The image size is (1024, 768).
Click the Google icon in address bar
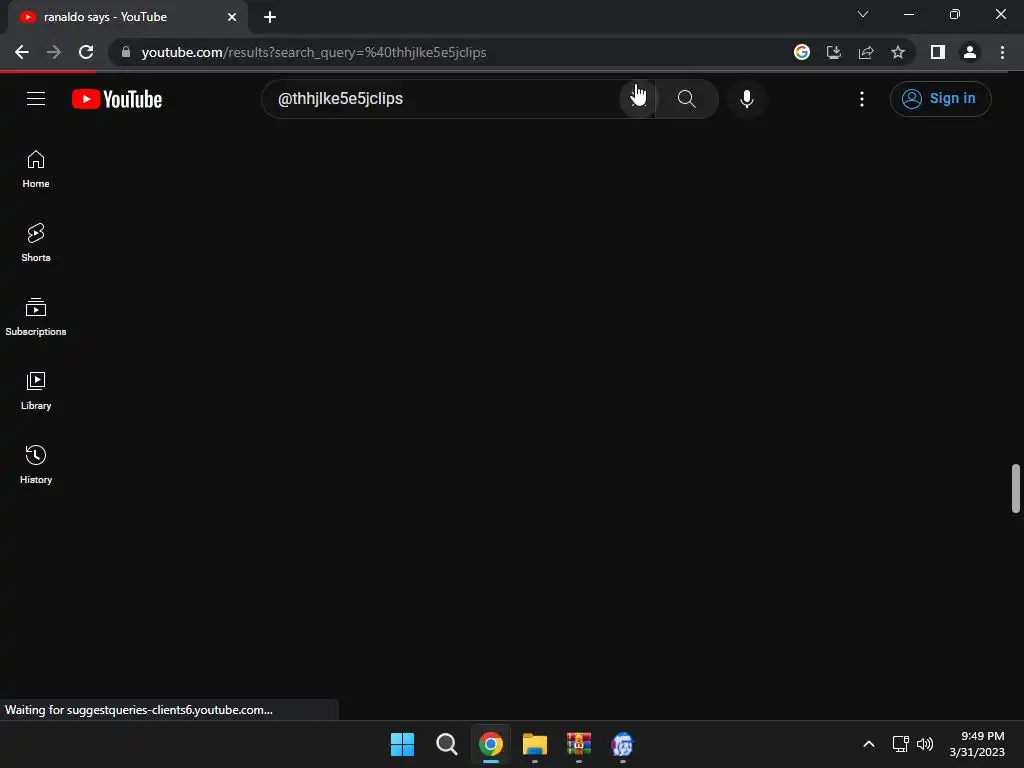(x=802, y=52)
